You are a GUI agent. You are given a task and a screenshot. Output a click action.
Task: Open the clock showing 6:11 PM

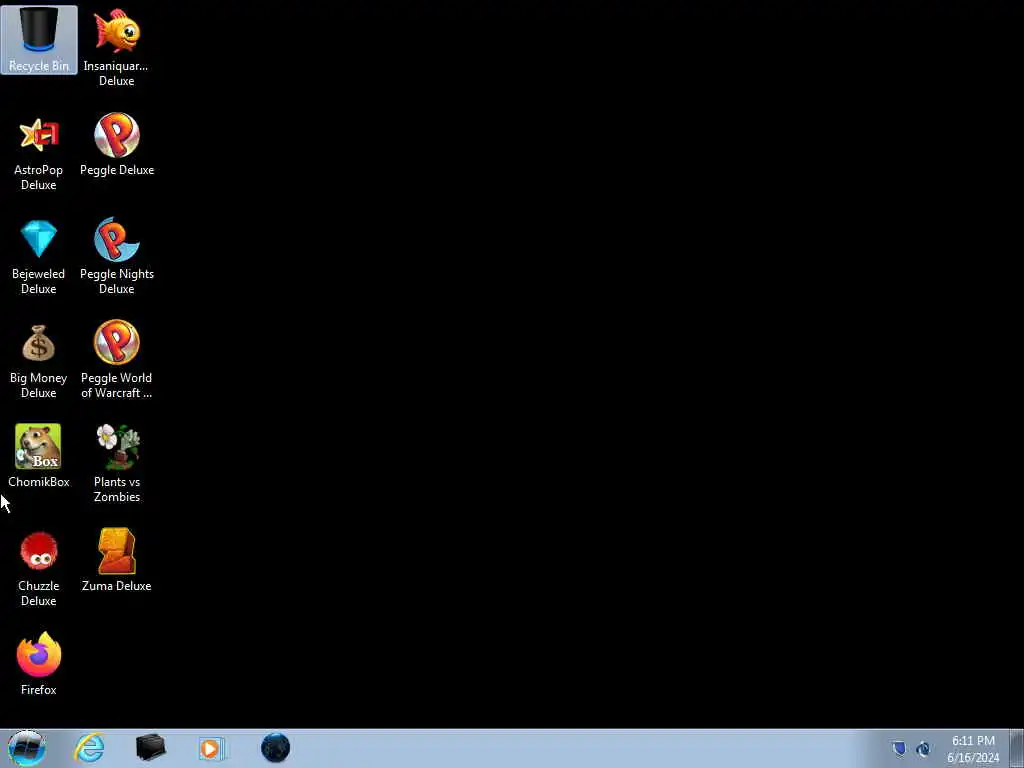pos(973,749)
